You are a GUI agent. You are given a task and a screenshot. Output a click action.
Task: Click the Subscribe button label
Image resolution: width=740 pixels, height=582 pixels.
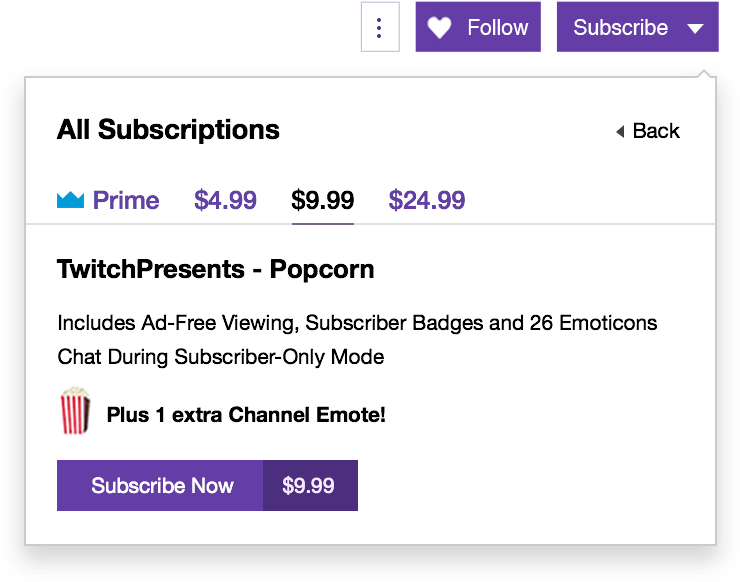[620, 27]
